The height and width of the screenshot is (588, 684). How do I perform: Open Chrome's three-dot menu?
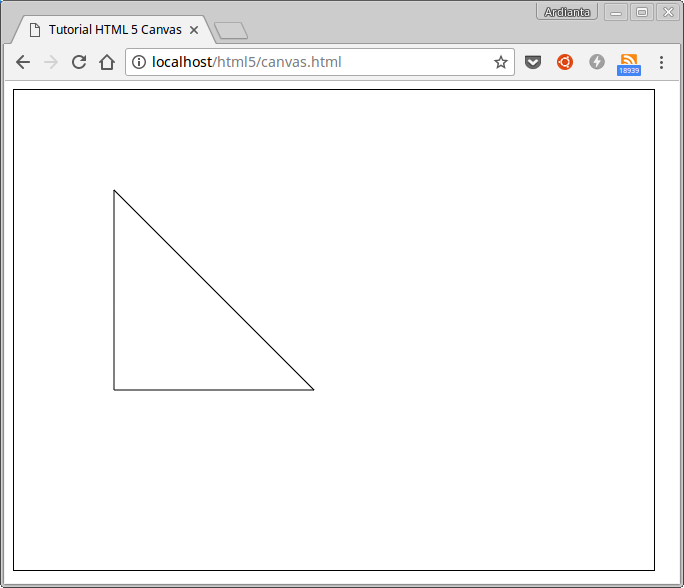pyautogui.click(x=661, y=62)
